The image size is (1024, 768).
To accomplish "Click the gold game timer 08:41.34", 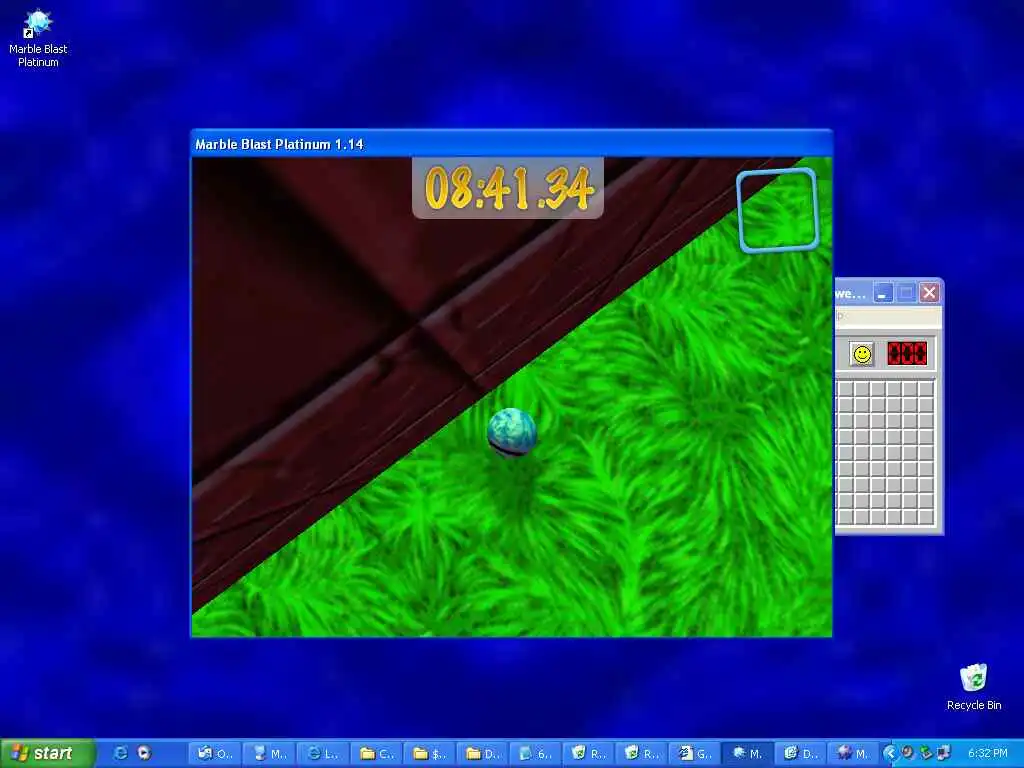I will pos(508,188).
